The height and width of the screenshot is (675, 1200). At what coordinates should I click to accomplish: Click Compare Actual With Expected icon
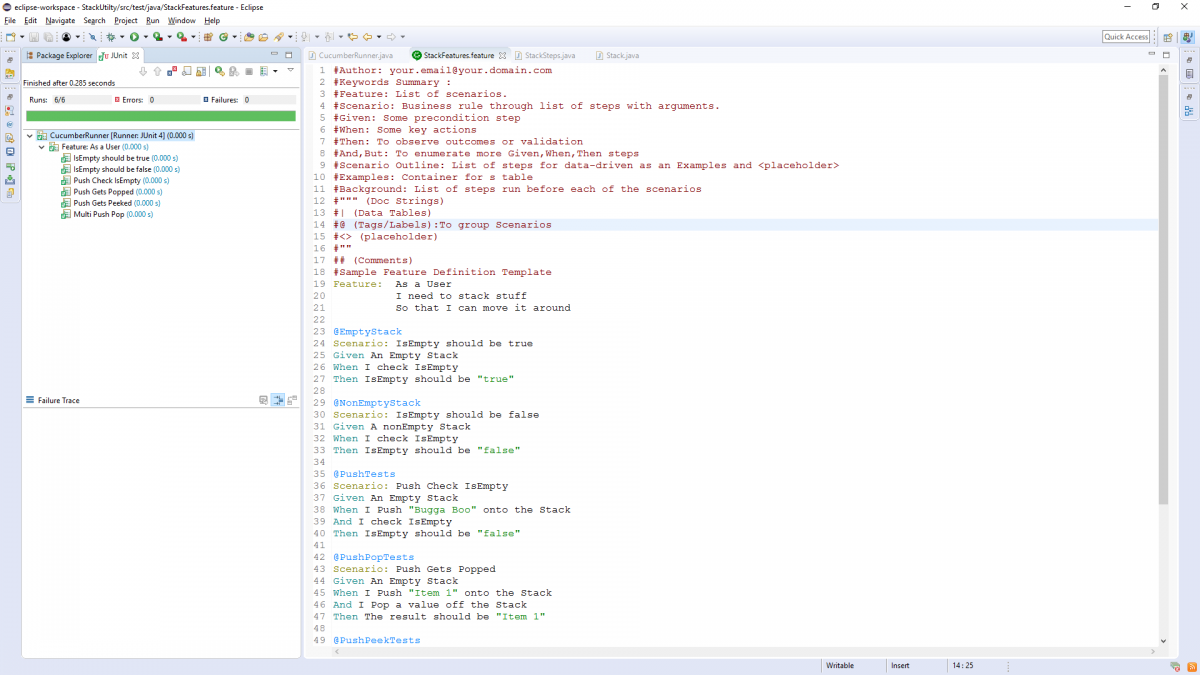point(292,400)
